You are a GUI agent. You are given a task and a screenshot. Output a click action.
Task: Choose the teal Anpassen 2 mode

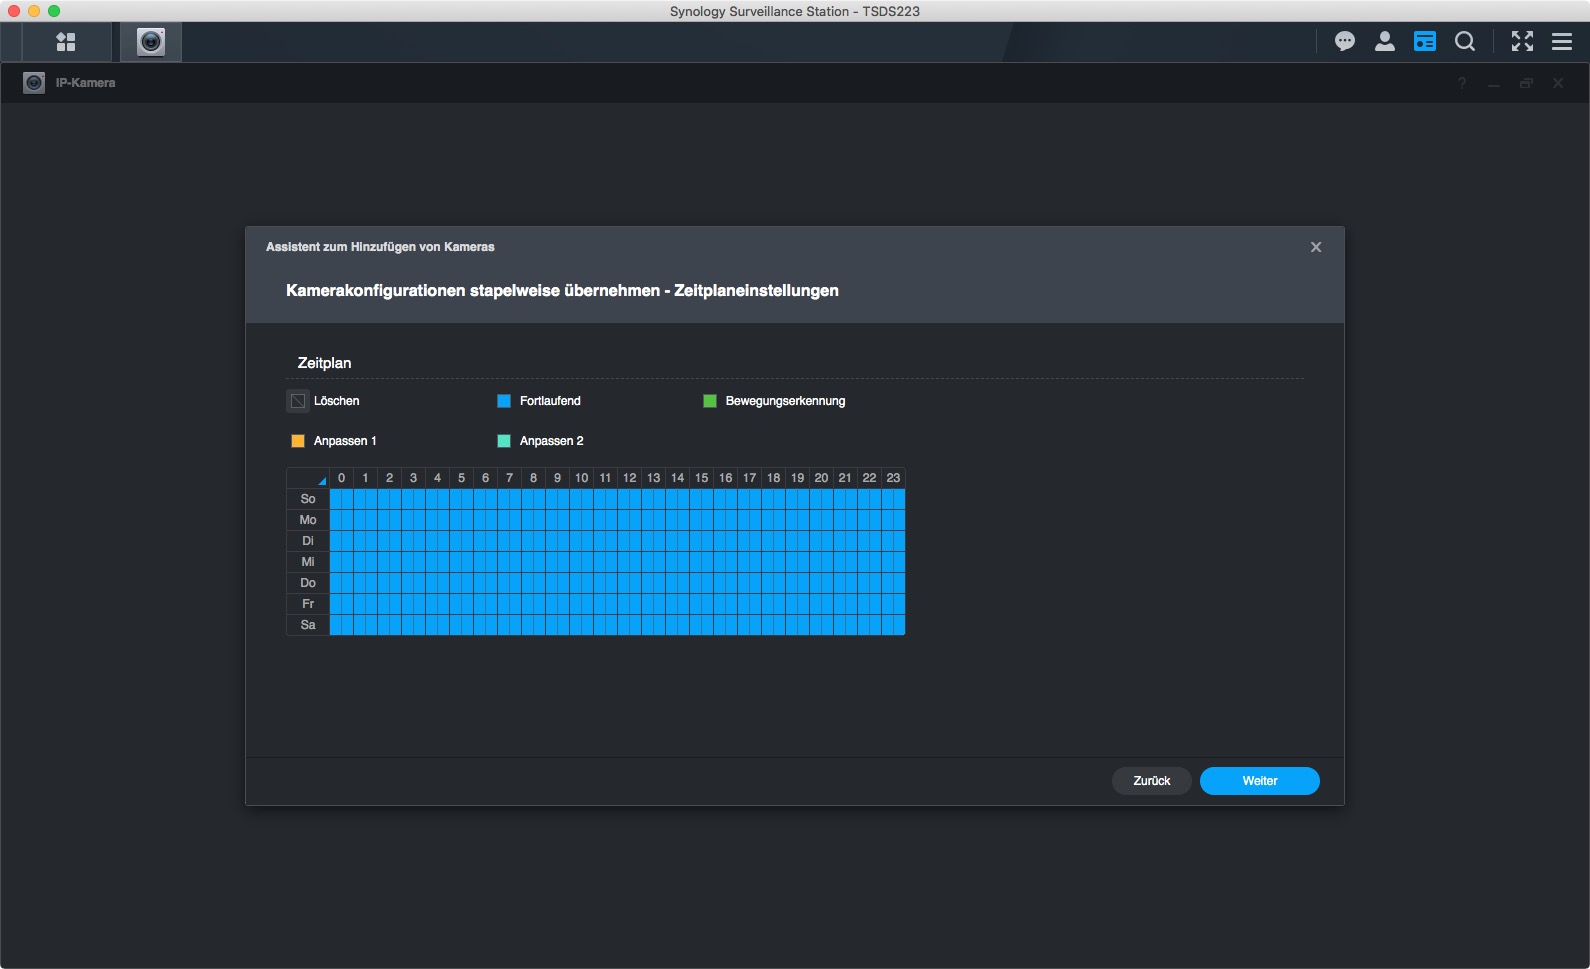click(x=504, y=441)
